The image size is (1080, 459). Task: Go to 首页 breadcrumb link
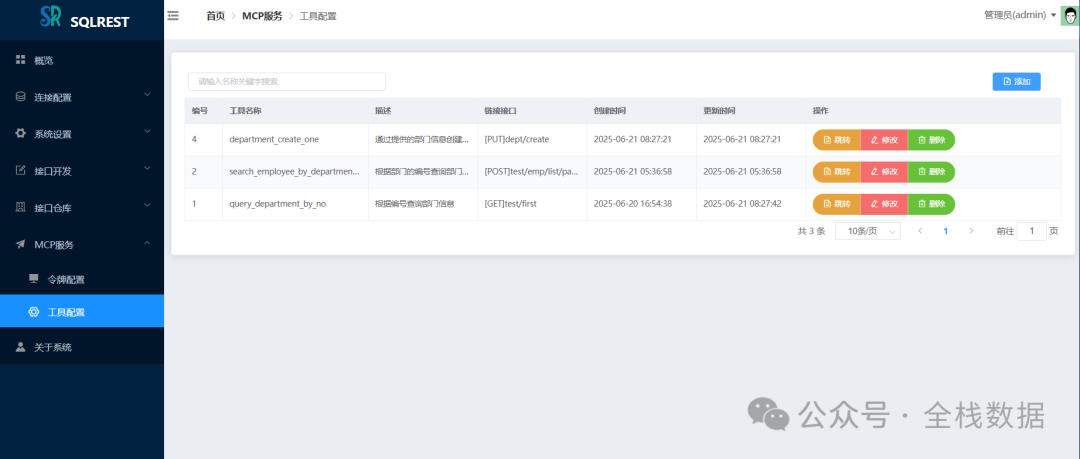(216, 16)
